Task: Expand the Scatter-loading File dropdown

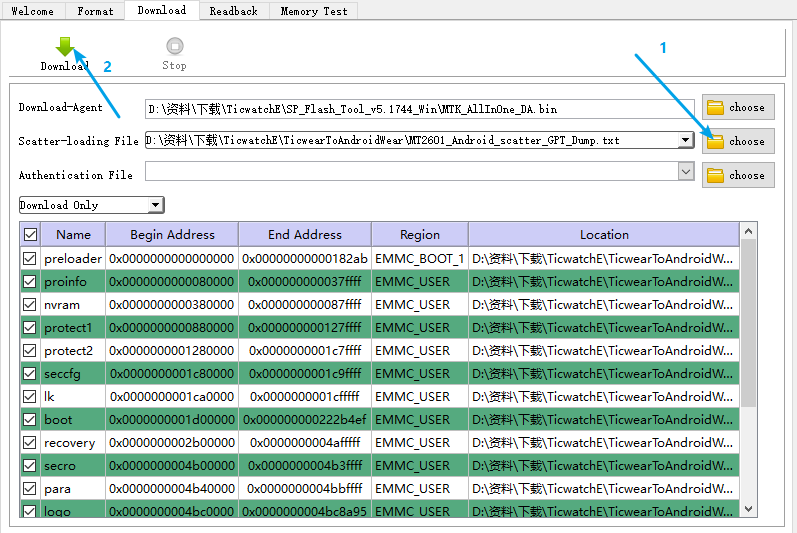Action: click(x=686, y=140)
